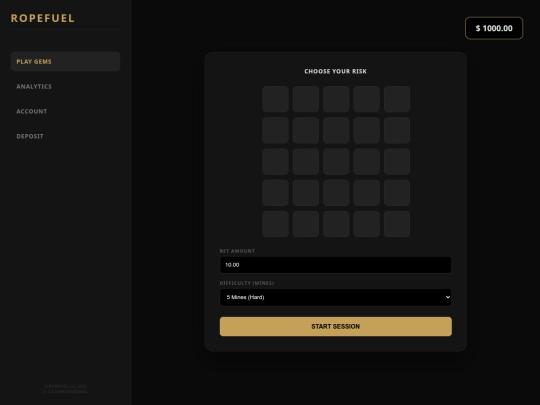The image size is (540, 405).
Task: Click the Start Session button
Action: 335,326
